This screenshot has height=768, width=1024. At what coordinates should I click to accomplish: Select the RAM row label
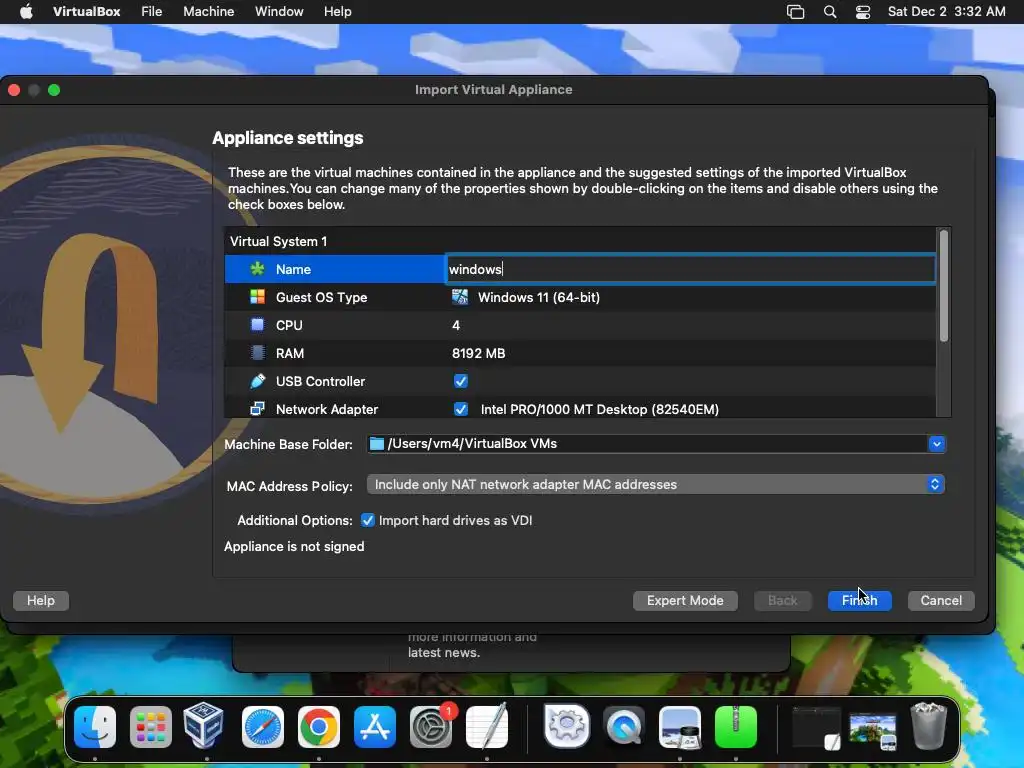click(x=290, y=353)
